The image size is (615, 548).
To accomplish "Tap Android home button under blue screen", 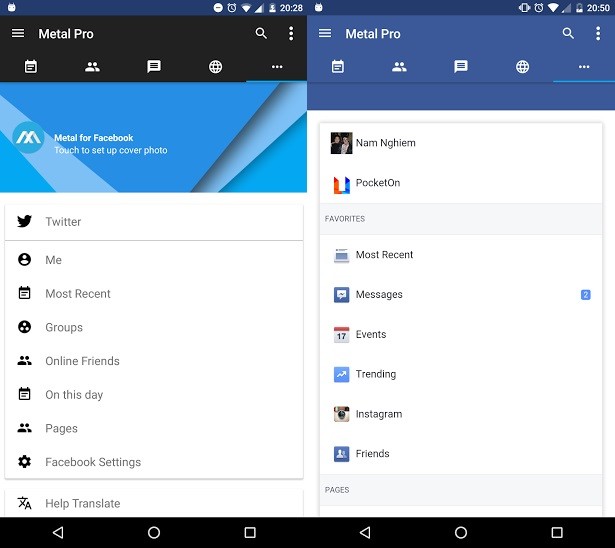I will click(461, 532).
